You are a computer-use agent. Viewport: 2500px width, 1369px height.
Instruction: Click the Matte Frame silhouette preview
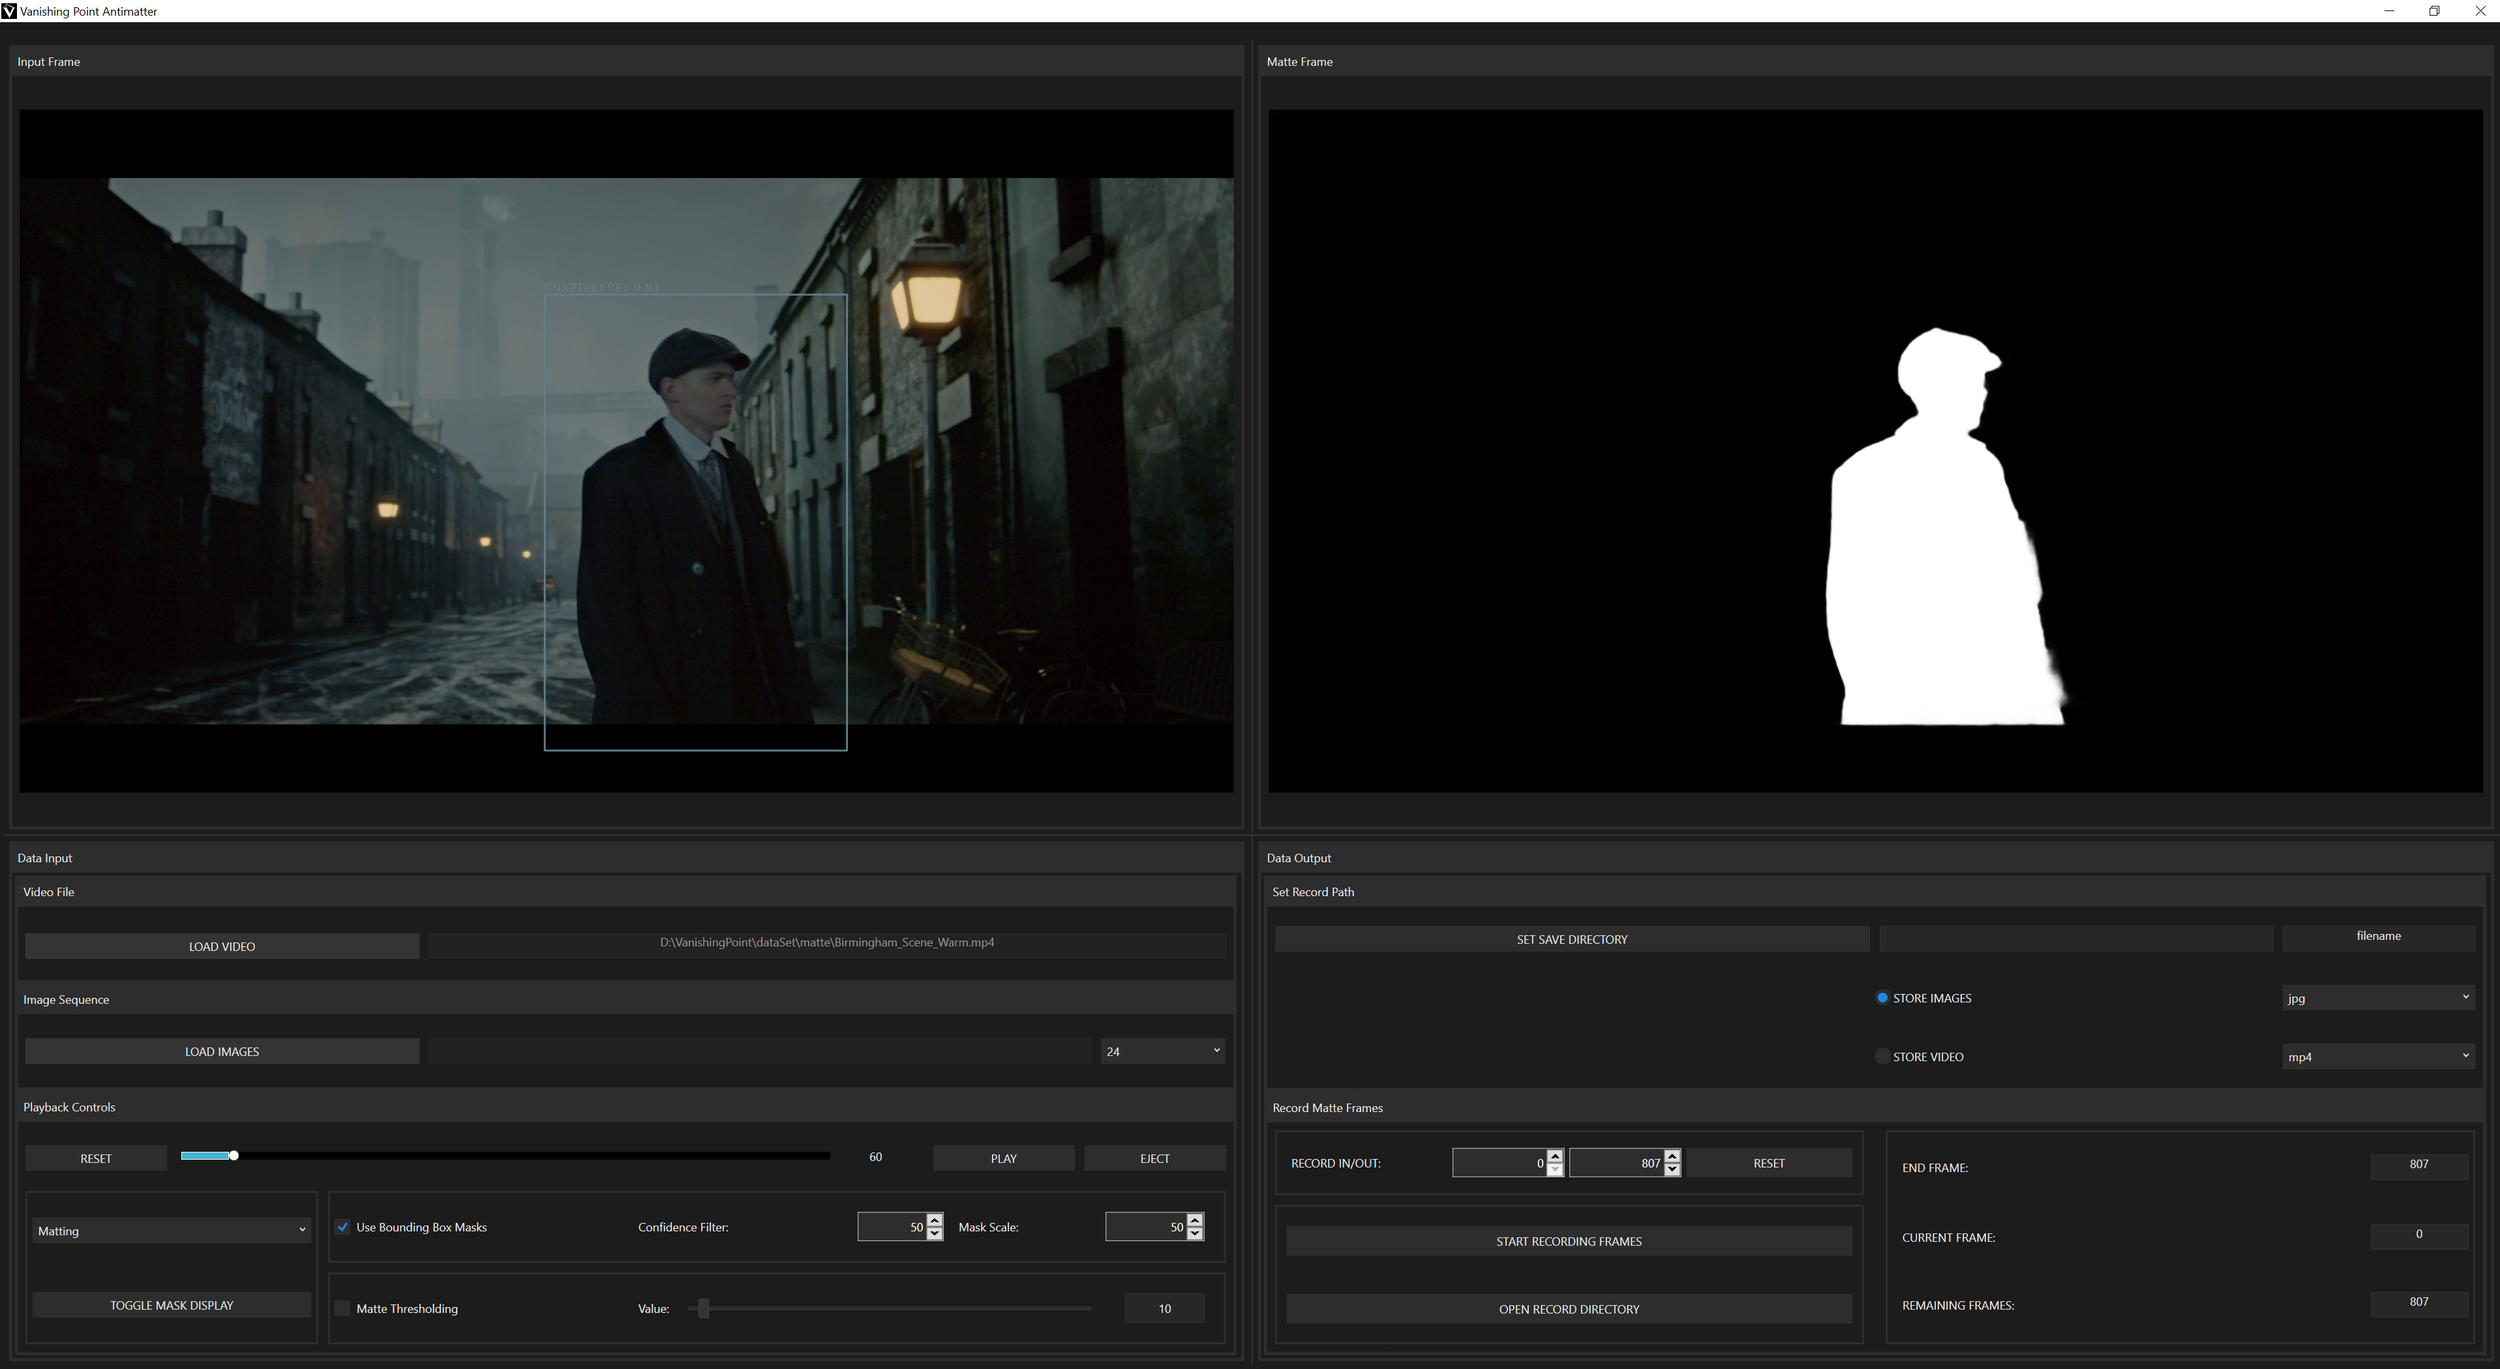coord(1876,451)
